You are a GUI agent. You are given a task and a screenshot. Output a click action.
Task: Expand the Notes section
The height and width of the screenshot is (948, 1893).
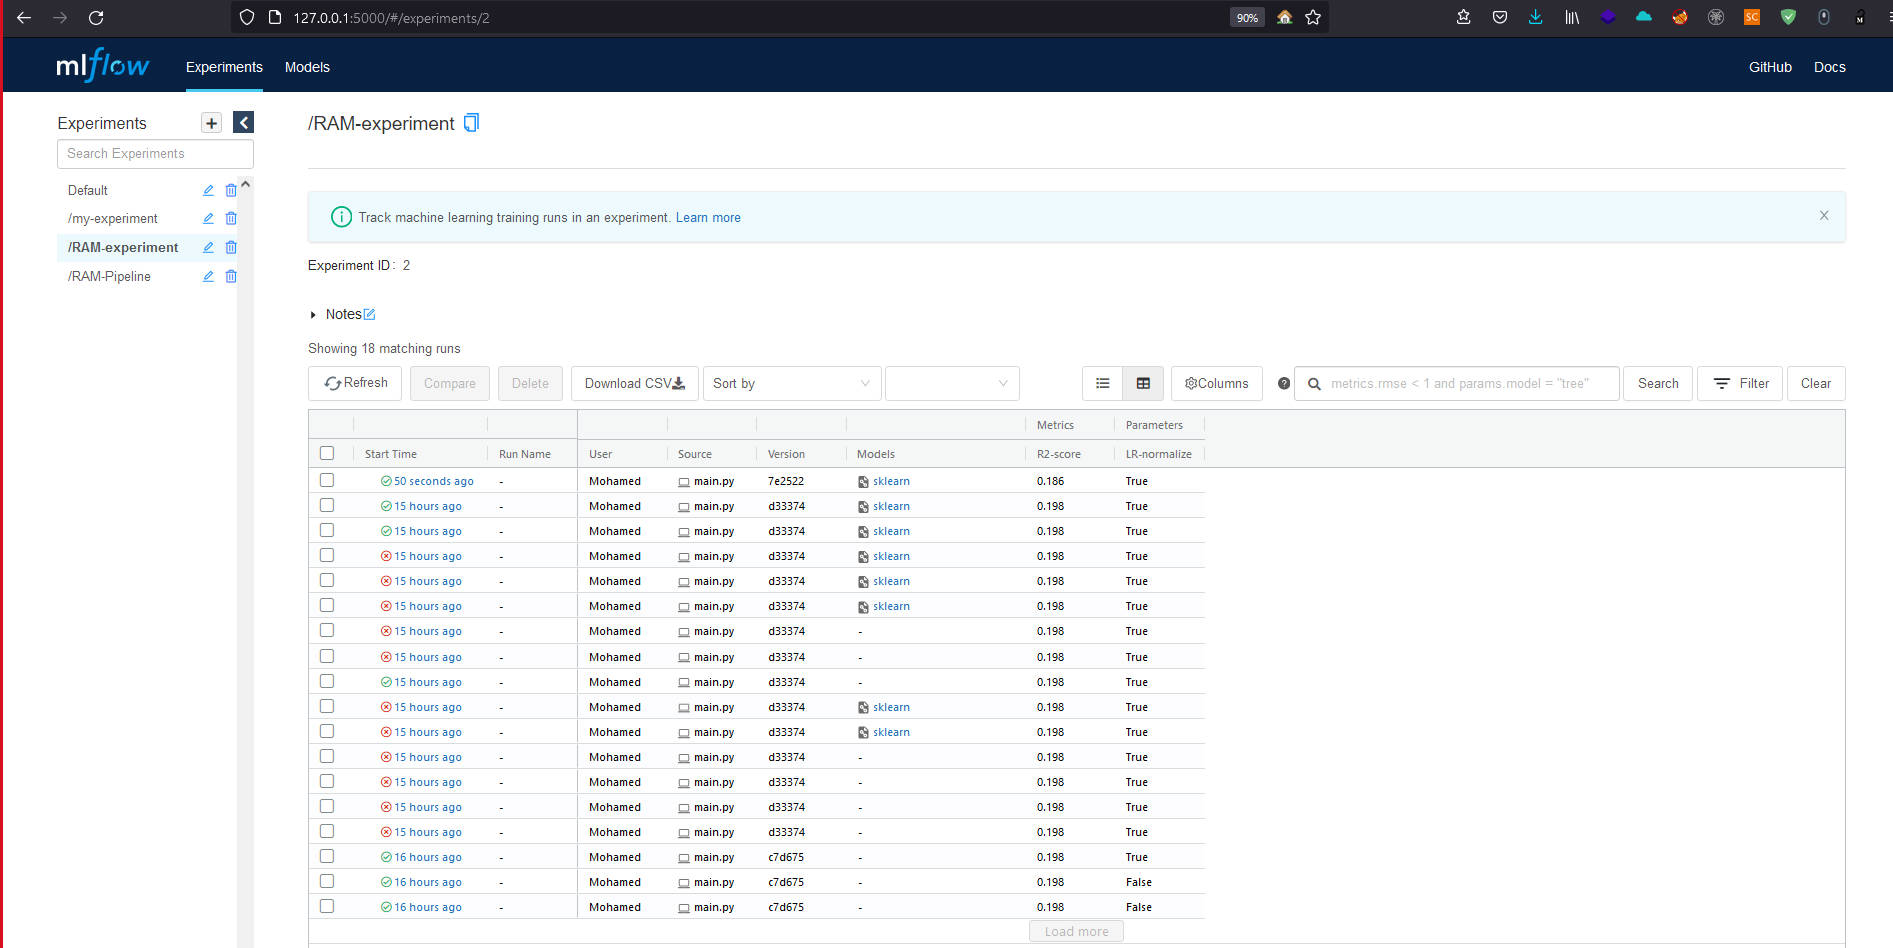(313, 315)
